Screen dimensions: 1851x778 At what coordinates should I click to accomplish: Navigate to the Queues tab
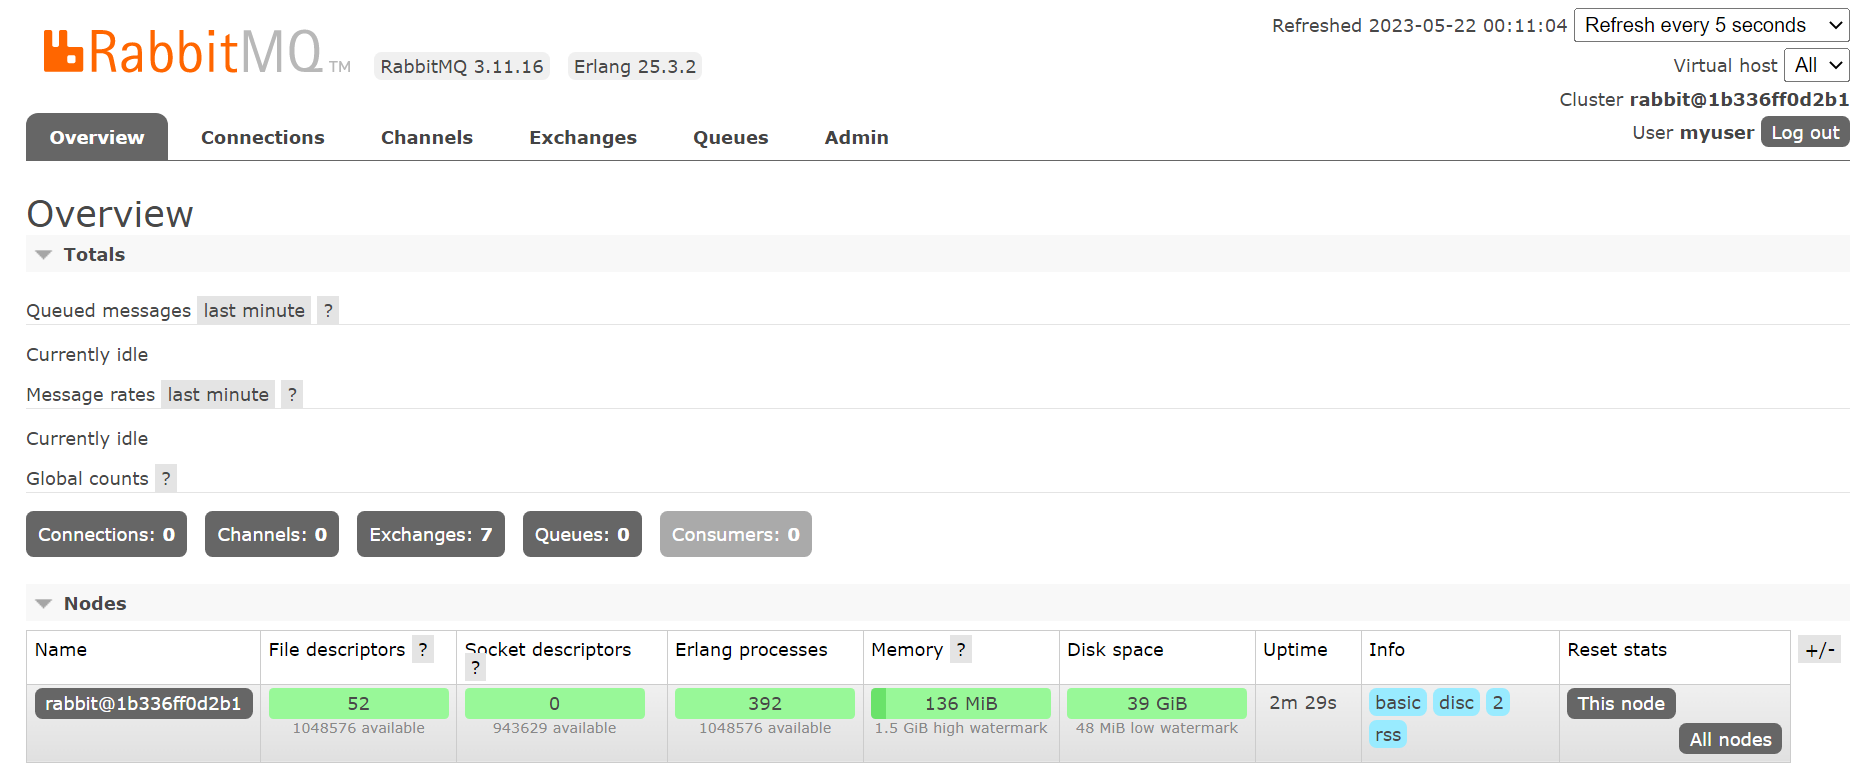(x=731, y=137)
